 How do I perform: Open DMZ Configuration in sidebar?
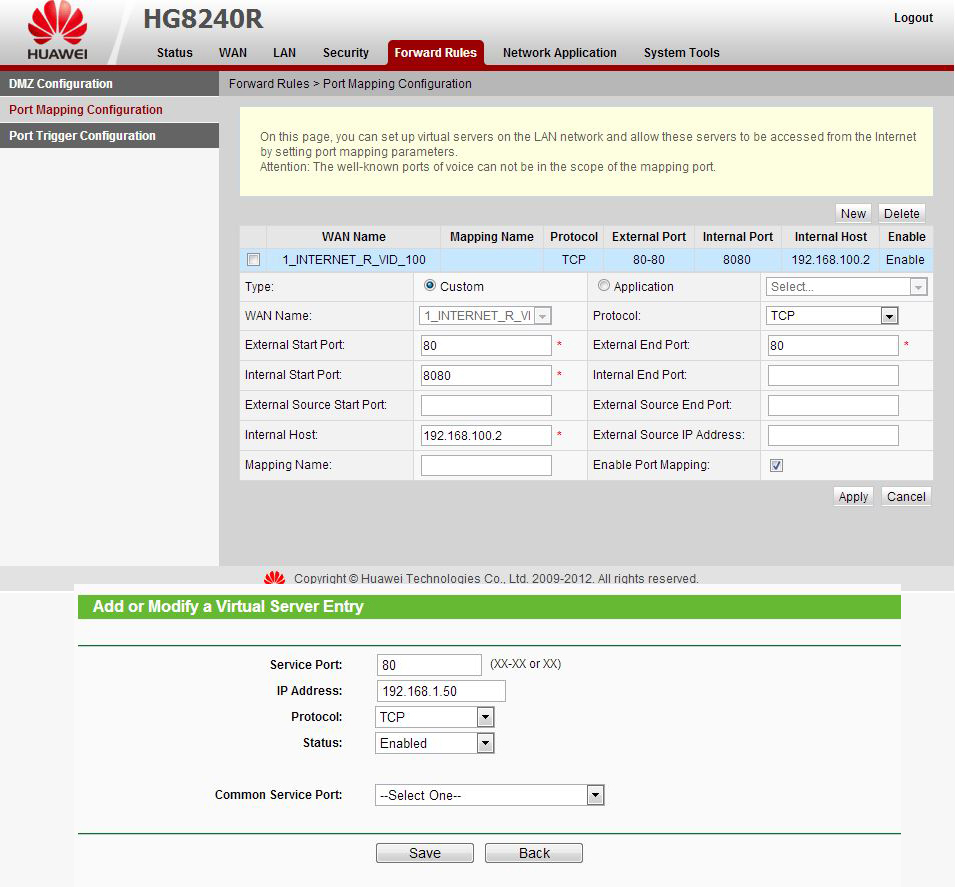[61, 84]
